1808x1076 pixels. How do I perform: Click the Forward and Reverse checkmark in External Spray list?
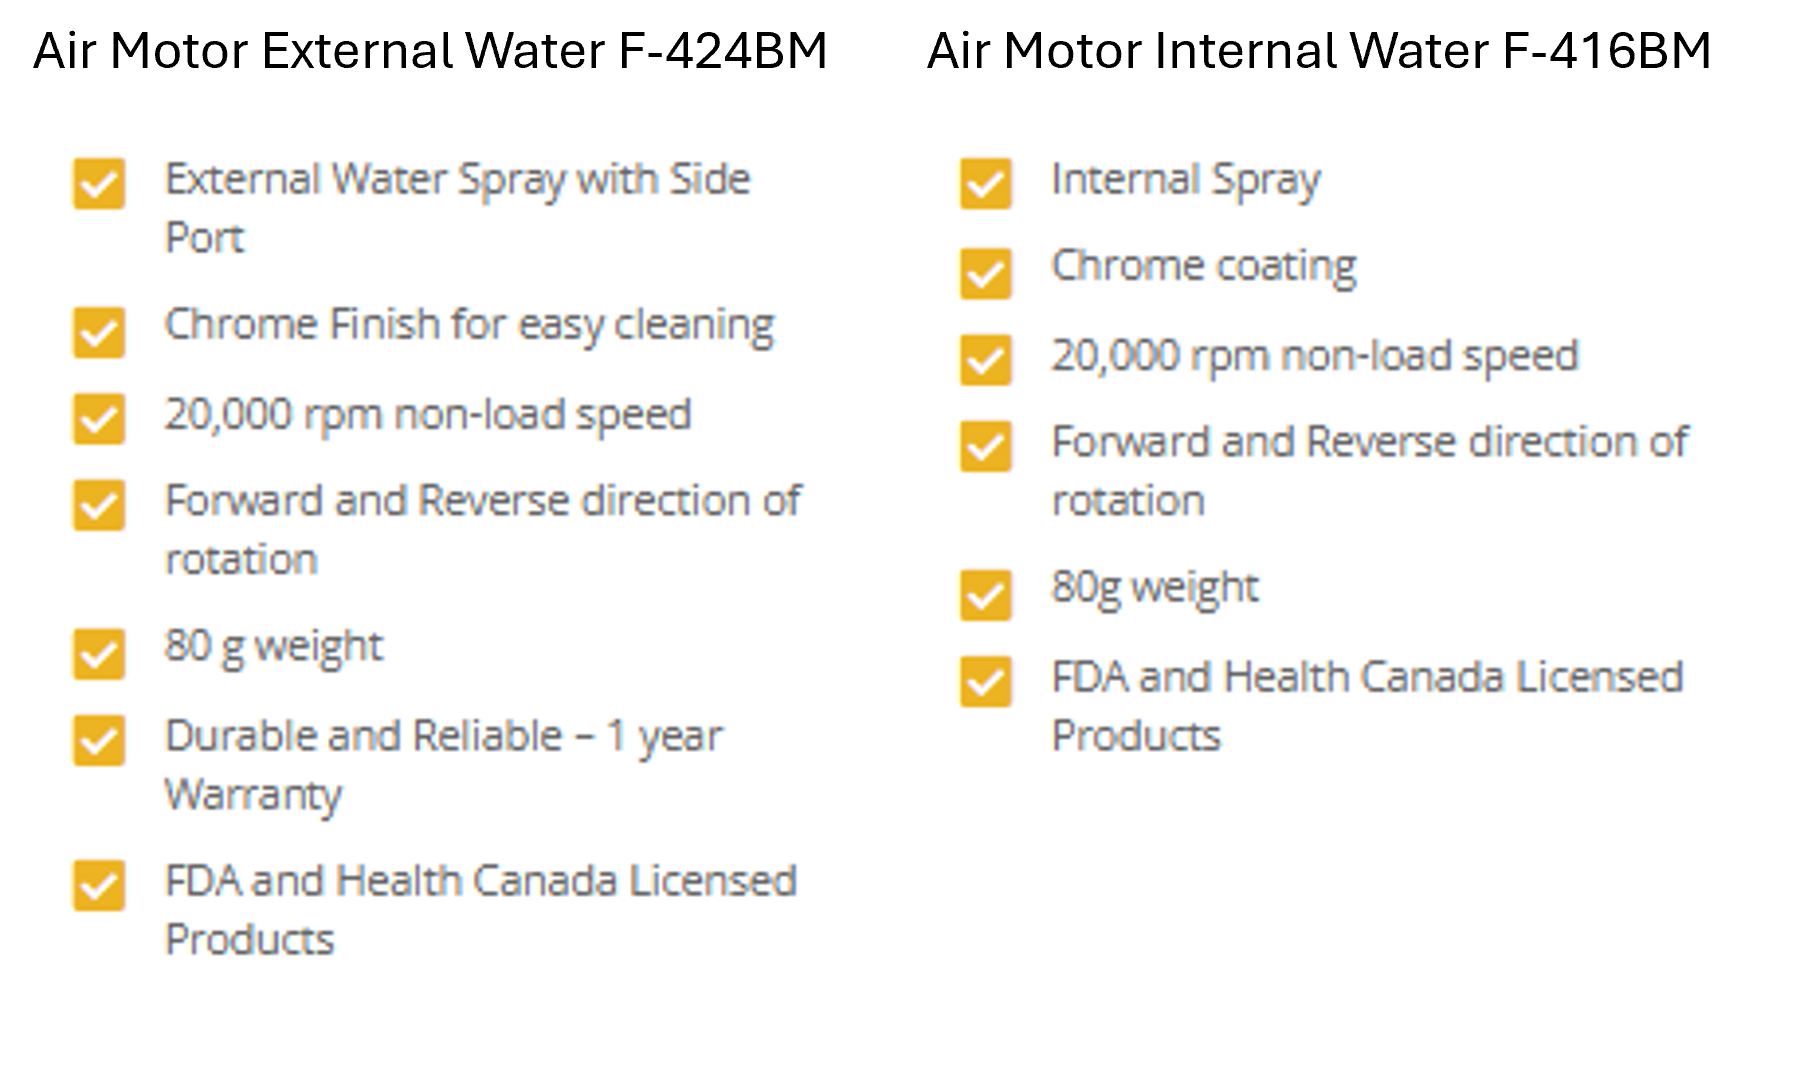99,505
